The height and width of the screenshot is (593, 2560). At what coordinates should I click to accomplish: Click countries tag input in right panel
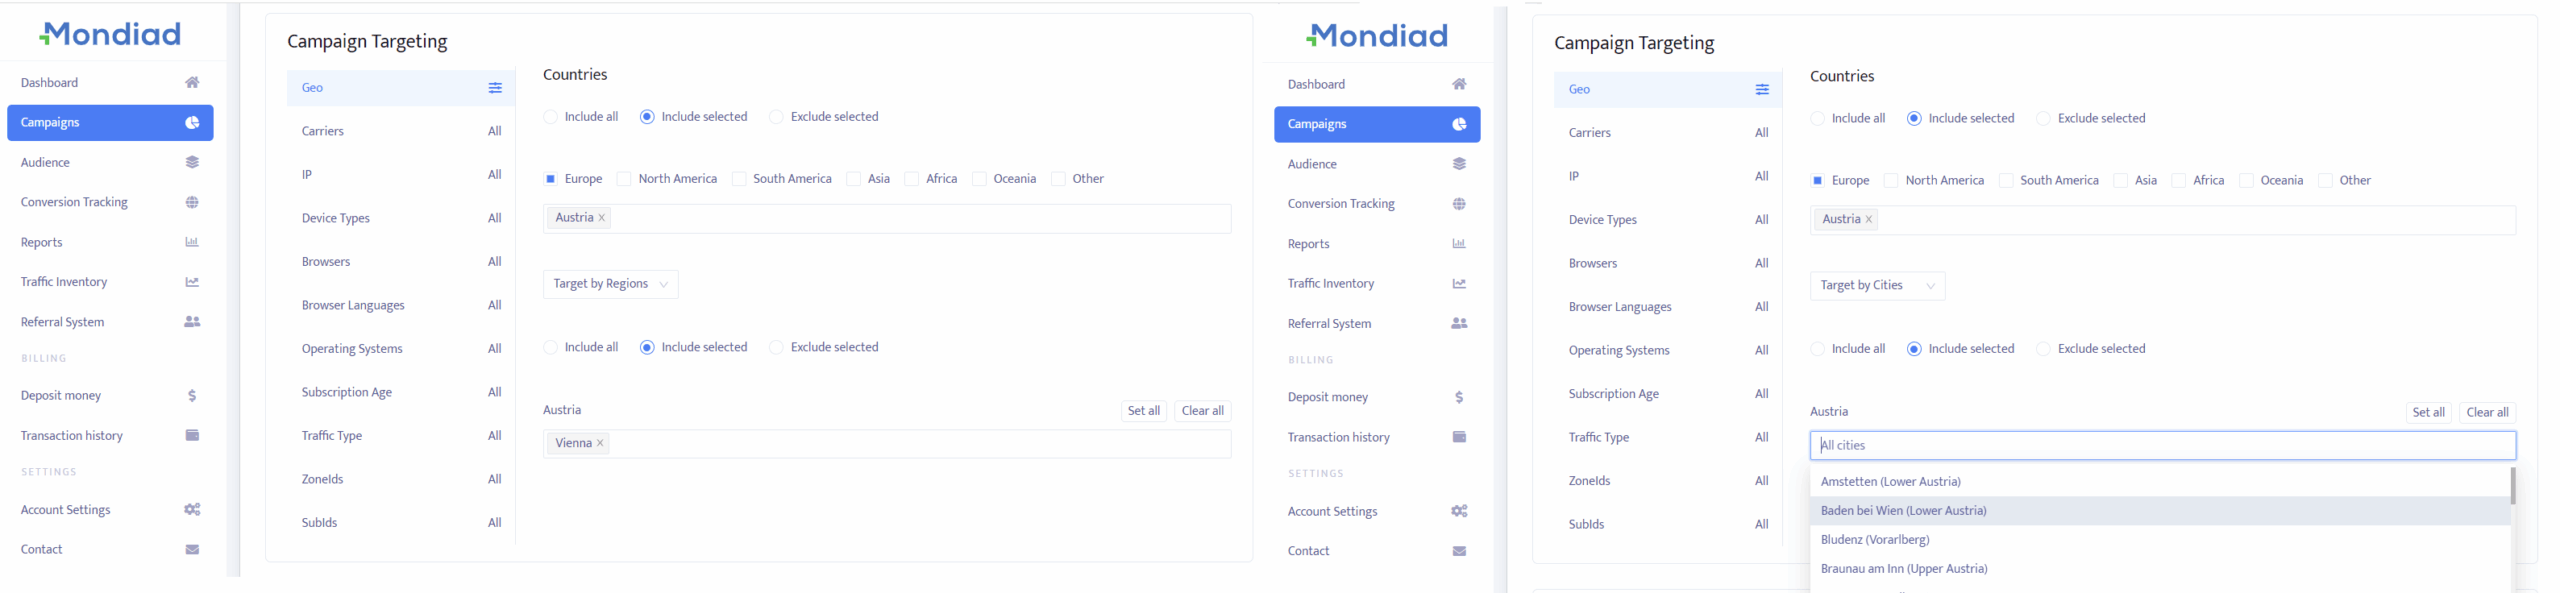(2162, 220)
